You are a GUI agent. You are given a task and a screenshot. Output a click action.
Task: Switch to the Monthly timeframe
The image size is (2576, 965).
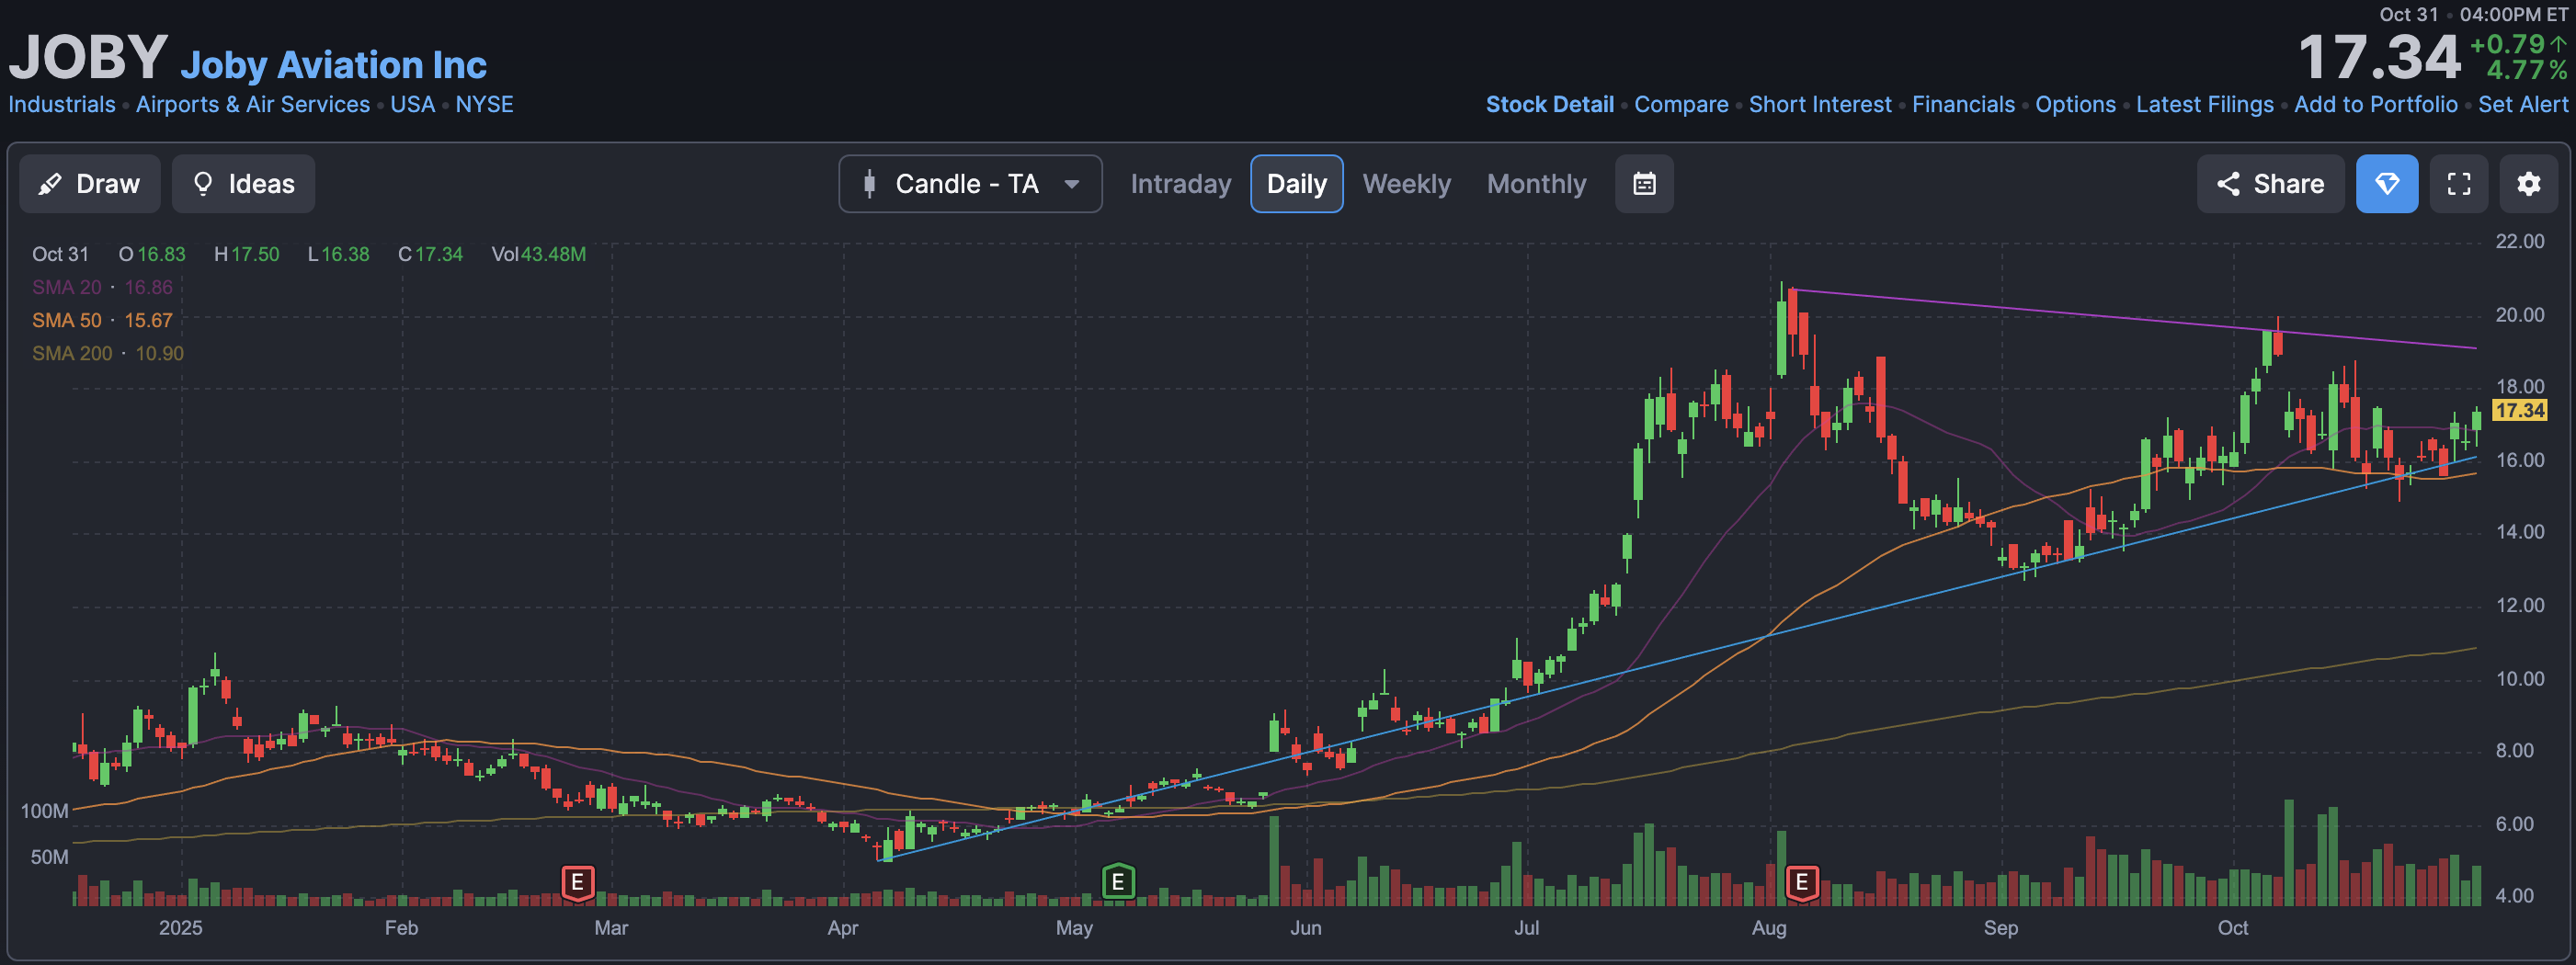pyautogui.click(x=1536, y=184)
